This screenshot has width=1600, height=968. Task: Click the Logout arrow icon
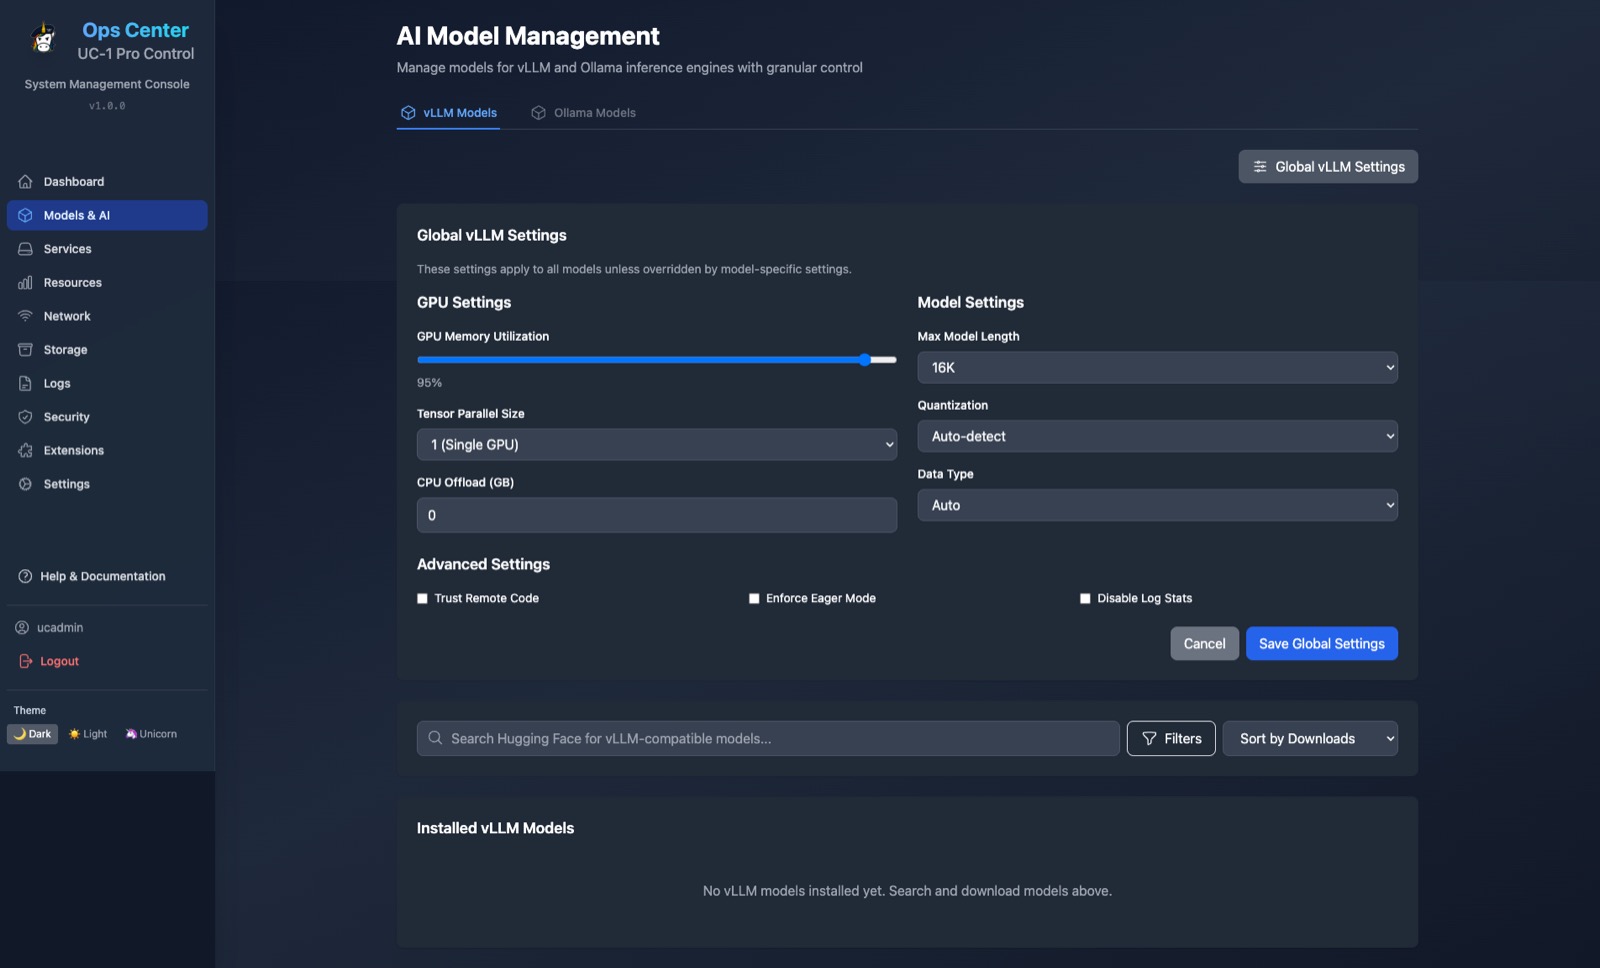[x=26, y=661]
